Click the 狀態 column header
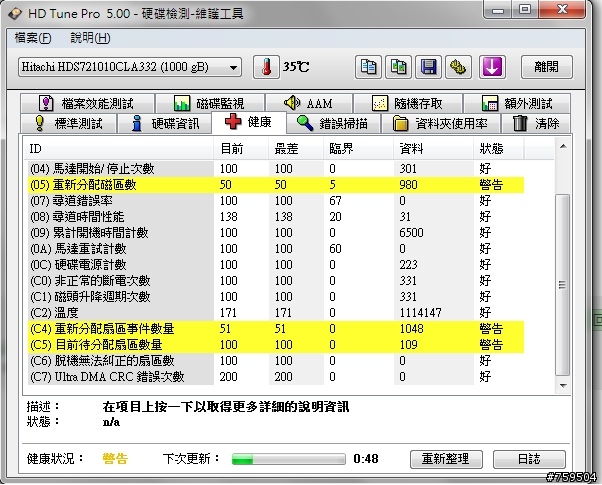Viewport: 602px width, 485px height. (x=498, y=149)
